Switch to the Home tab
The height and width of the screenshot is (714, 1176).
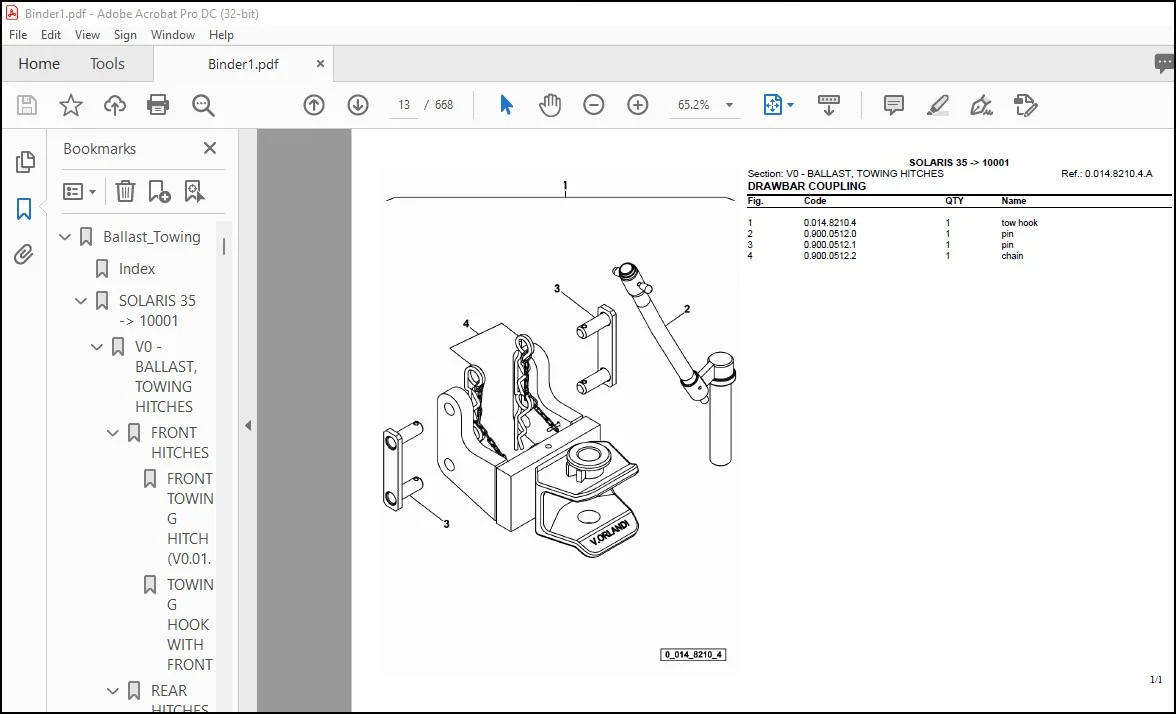tap(39, 64)
